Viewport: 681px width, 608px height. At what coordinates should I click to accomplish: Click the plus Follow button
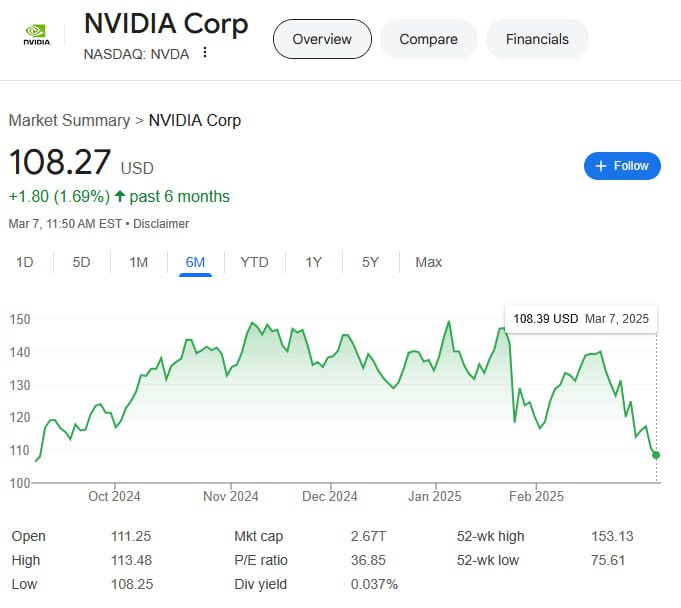[622, 166]
